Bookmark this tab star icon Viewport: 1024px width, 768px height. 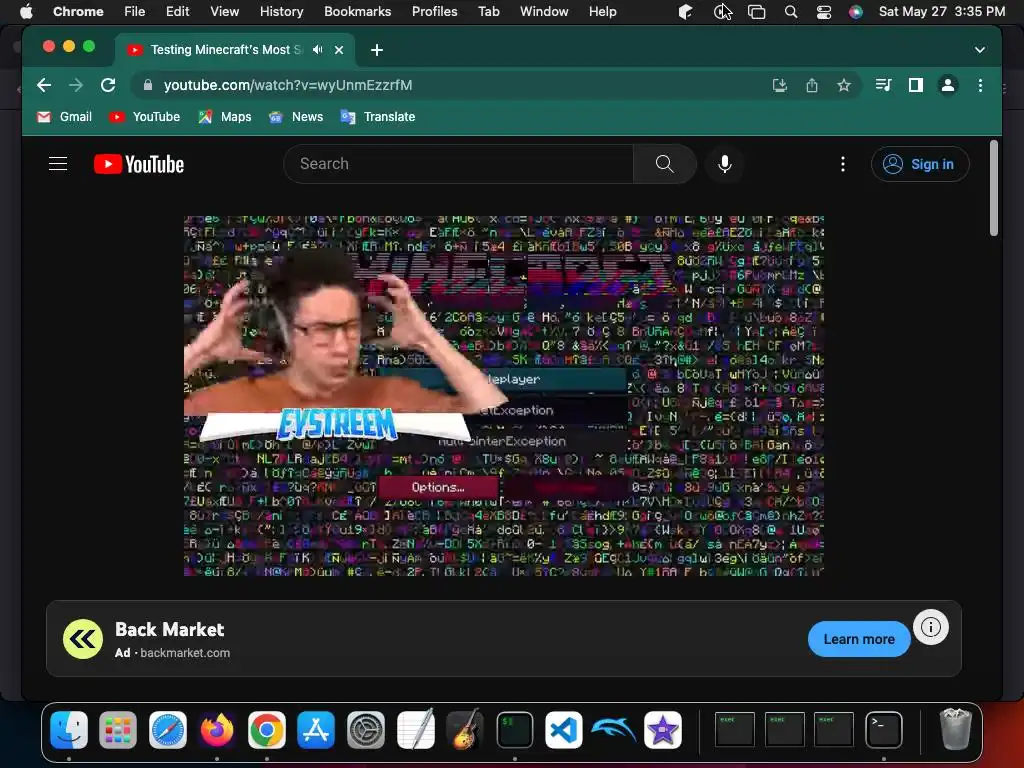pyautogui.click(x=844, y=85)
